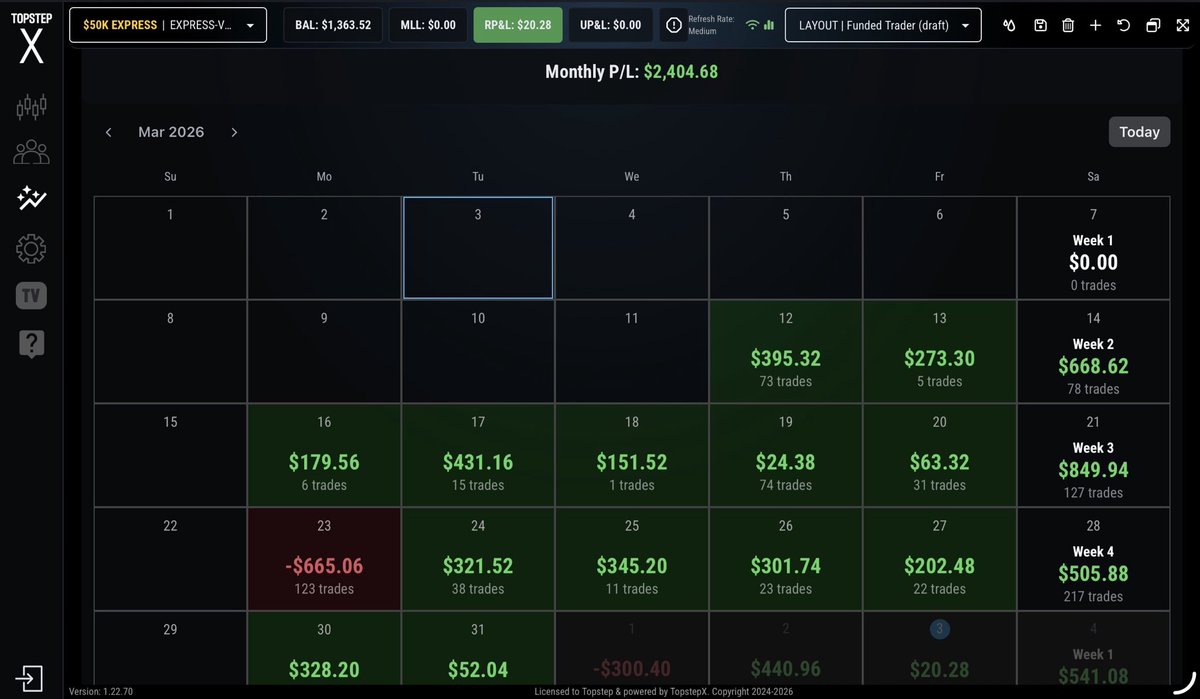Click the stacked windows icon in toolbar
Image resolution: width=1200 pixels, height=699 pixels.
pos(1153,25)
